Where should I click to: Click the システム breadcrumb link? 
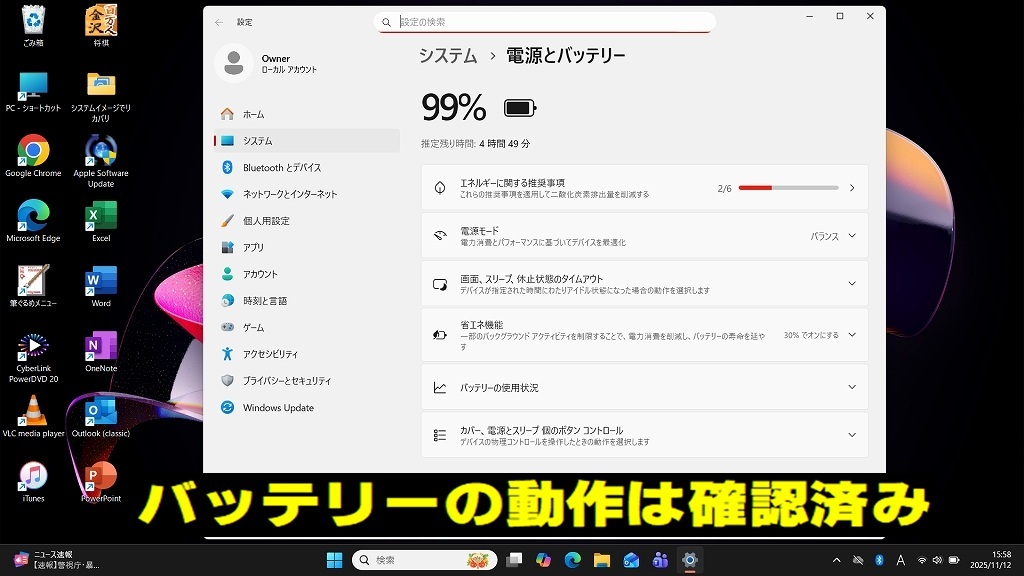click(447, 57)
